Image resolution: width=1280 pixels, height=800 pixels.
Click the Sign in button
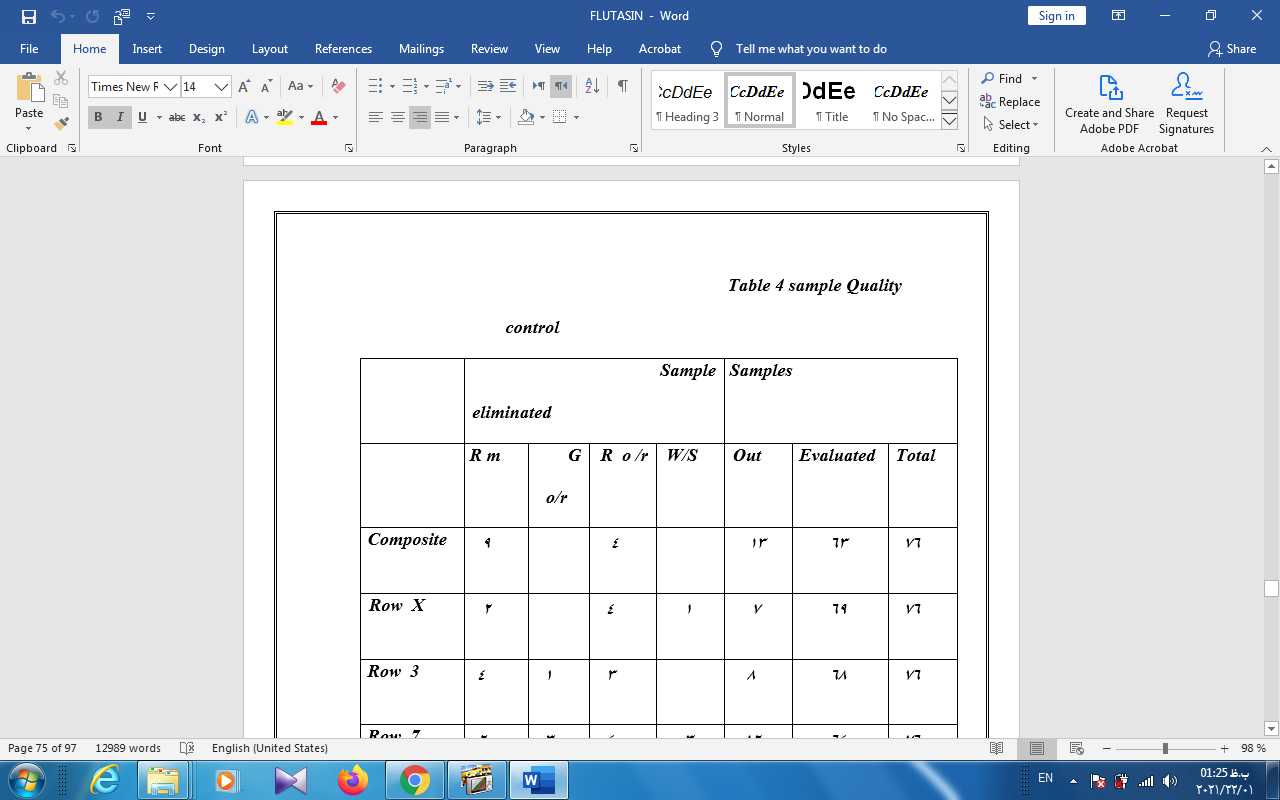click(1056, 16)
